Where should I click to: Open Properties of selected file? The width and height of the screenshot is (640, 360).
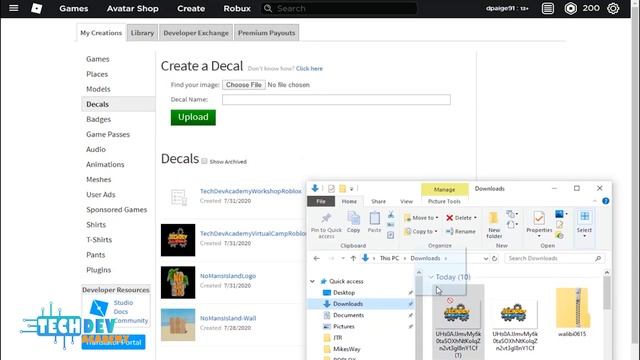point(539,224)
